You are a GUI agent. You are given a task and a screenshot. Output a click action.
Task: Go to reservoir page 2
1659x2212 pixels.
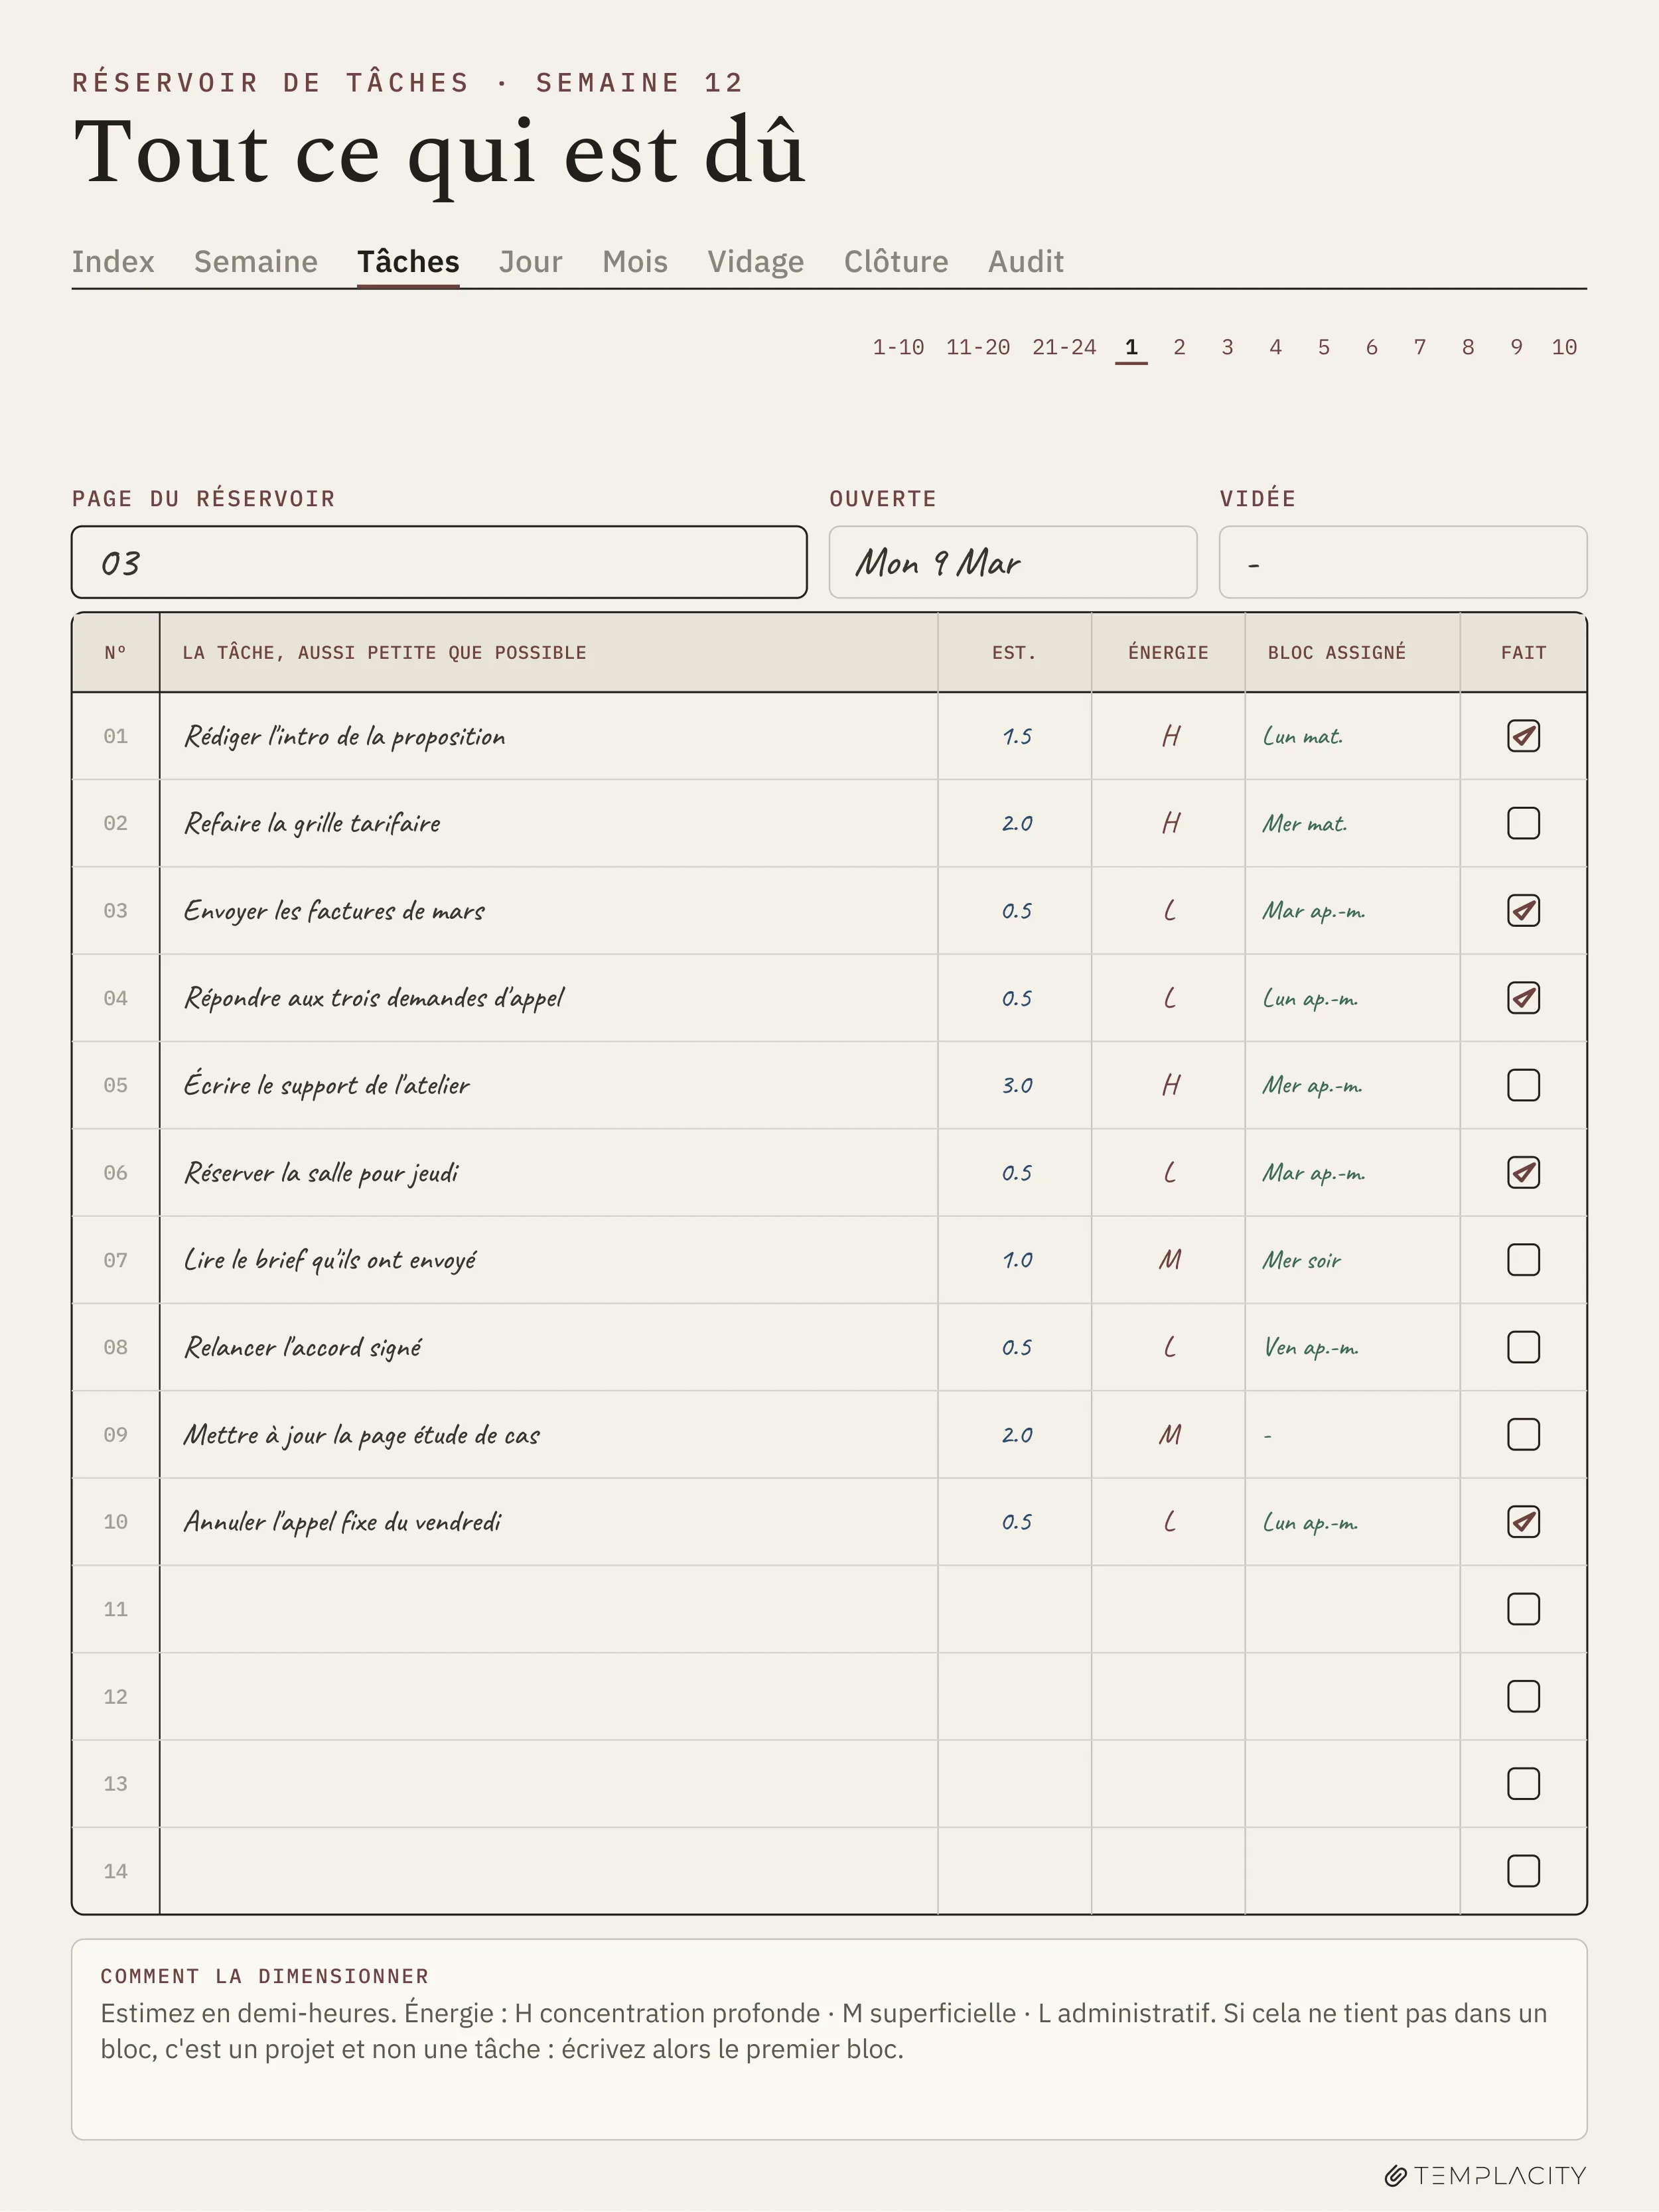(x=1179, y=347)
